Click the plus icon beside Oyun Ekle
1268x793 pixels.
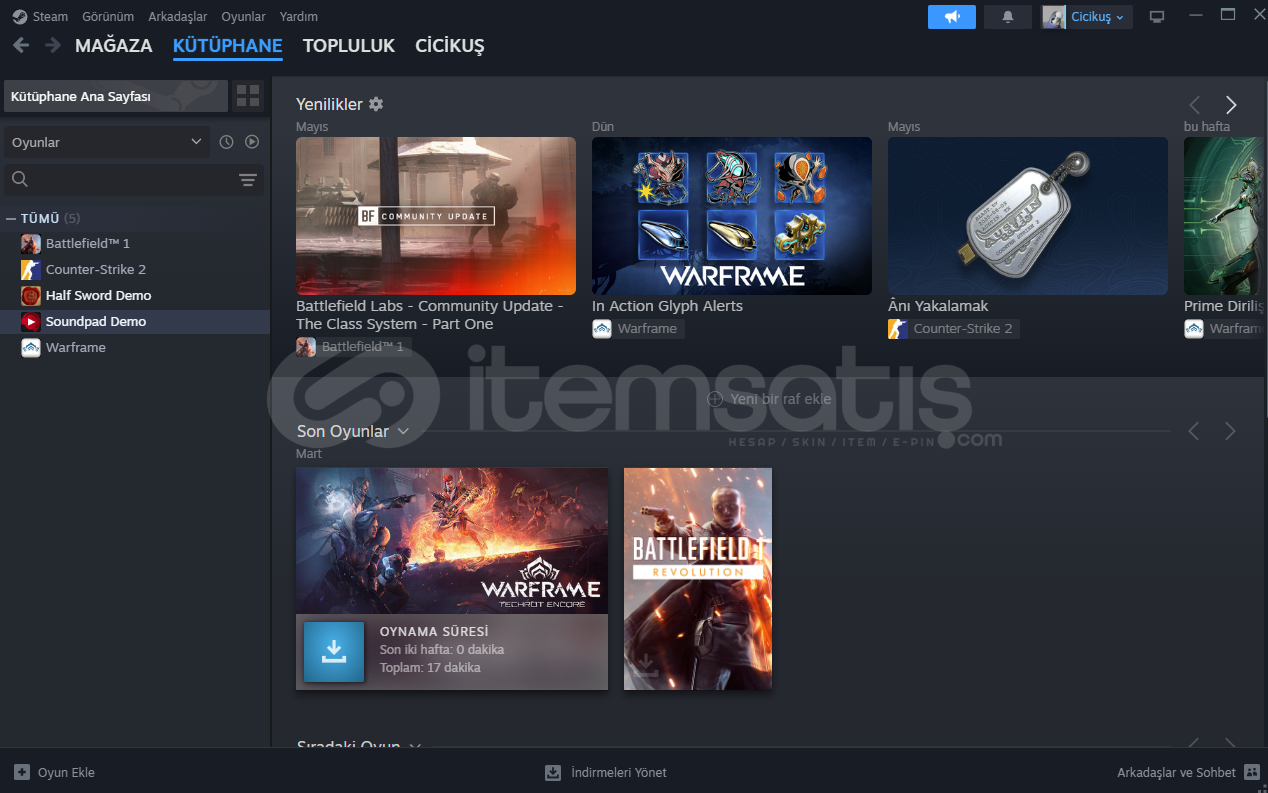coord(22,772)
